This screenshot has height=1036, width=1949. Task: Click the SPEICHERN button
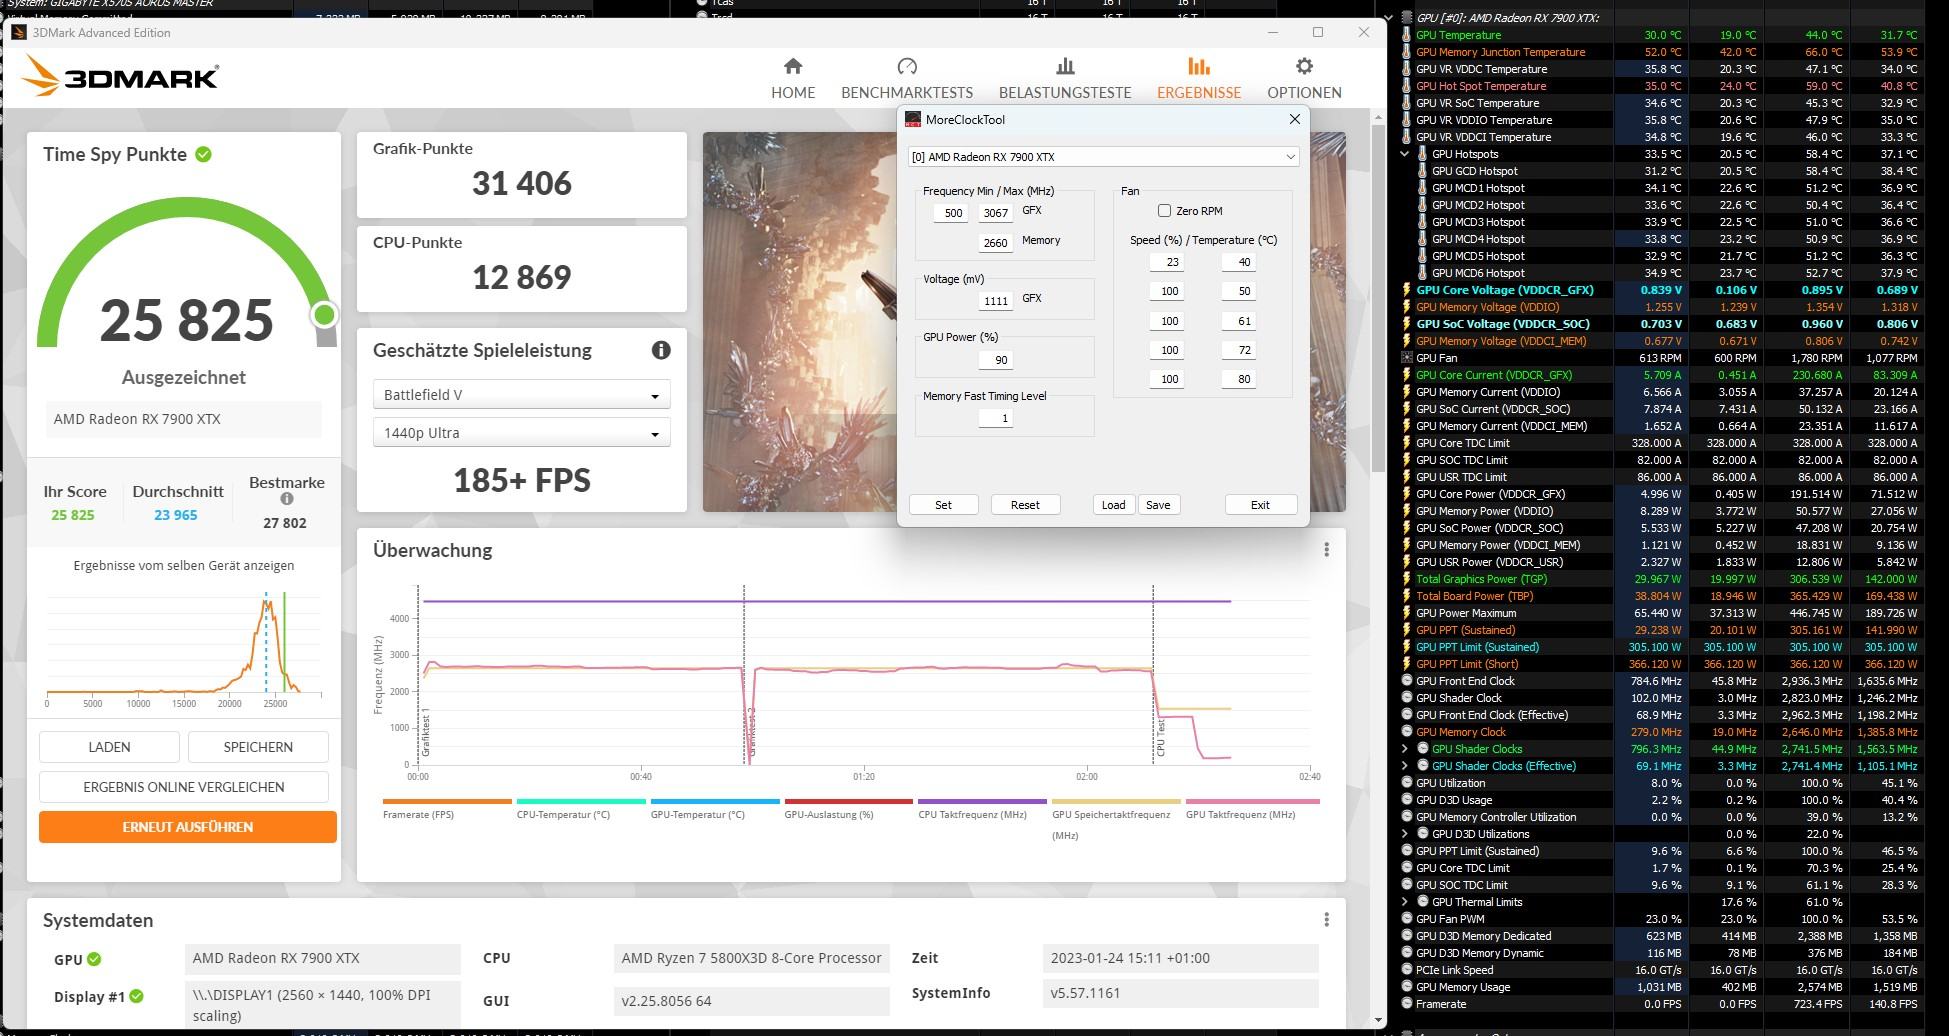click(x=258, y=747)
